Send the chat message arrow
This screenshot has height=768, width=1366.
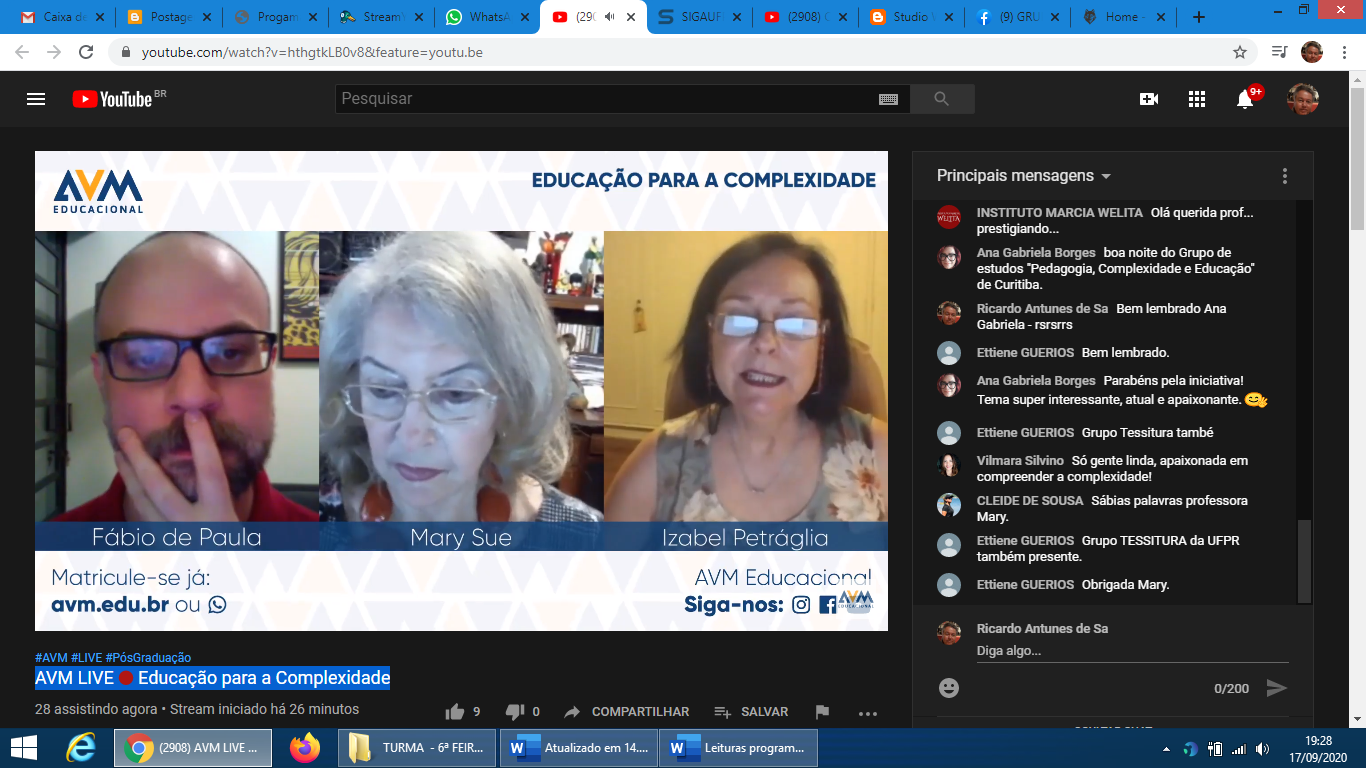tap(1276, 688)
